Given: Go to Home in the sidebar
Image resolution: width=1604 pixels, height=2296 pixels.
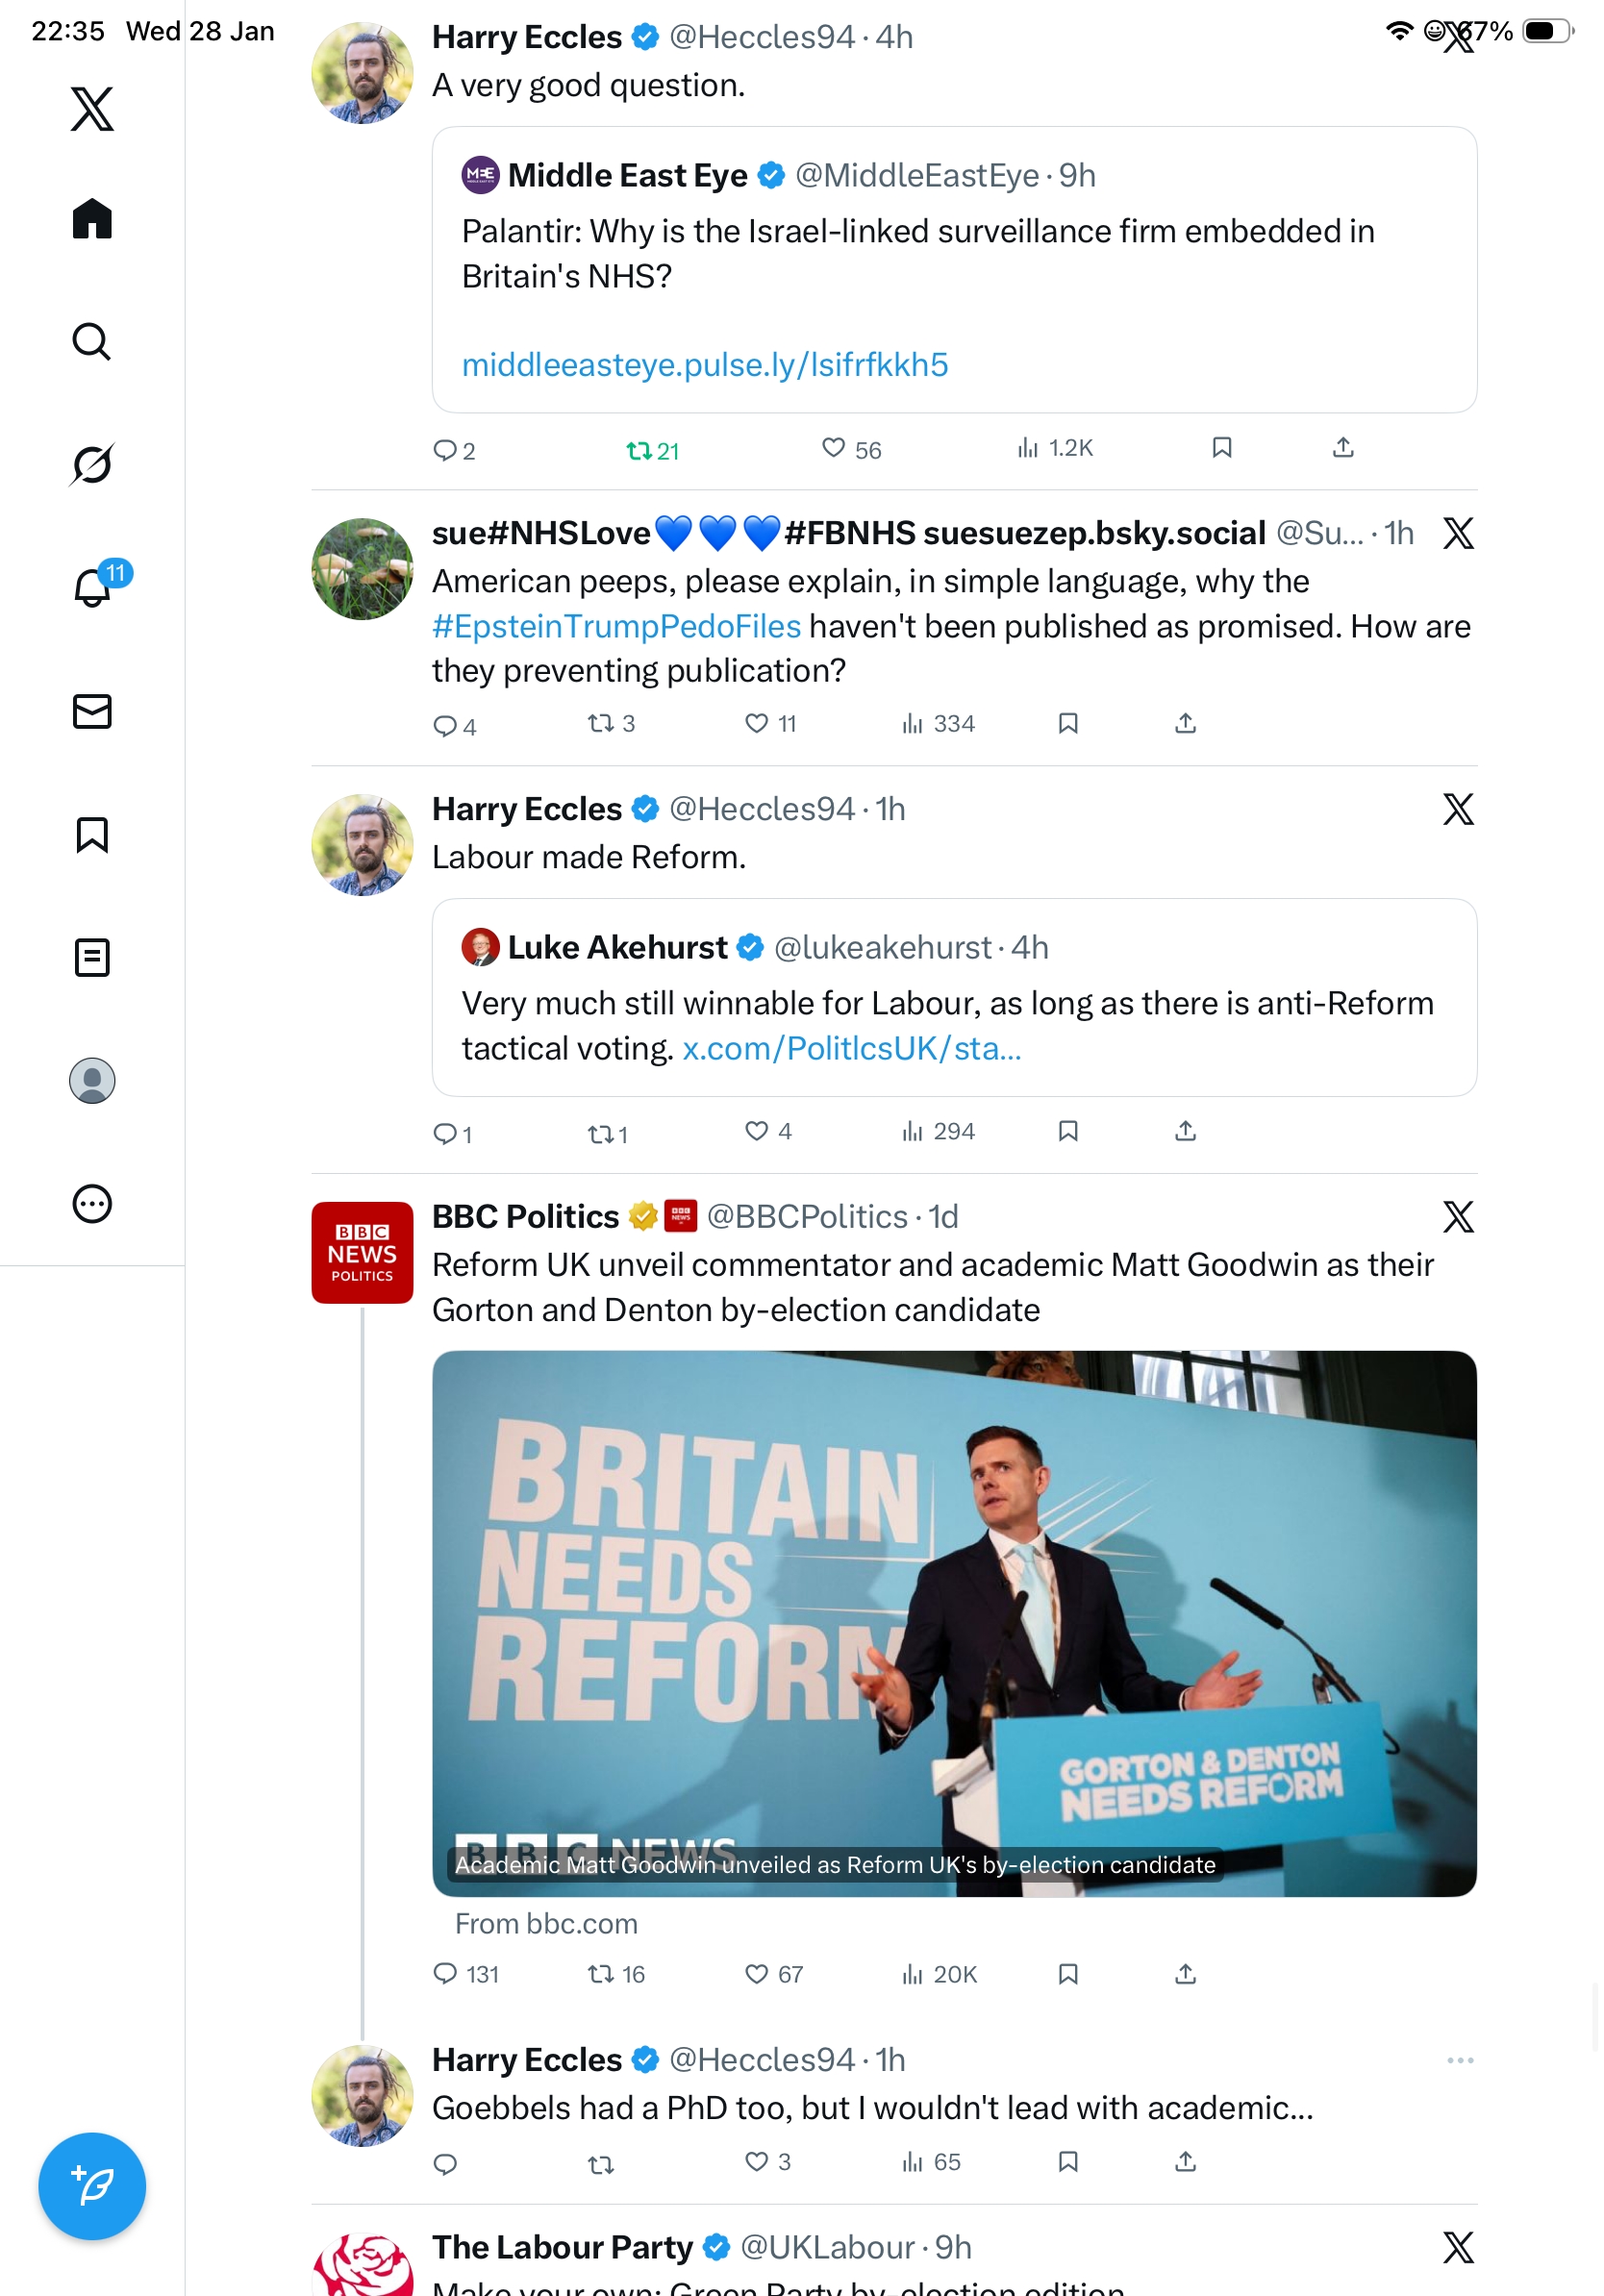Looking at the screenshot, I should (x=92, y=218).
